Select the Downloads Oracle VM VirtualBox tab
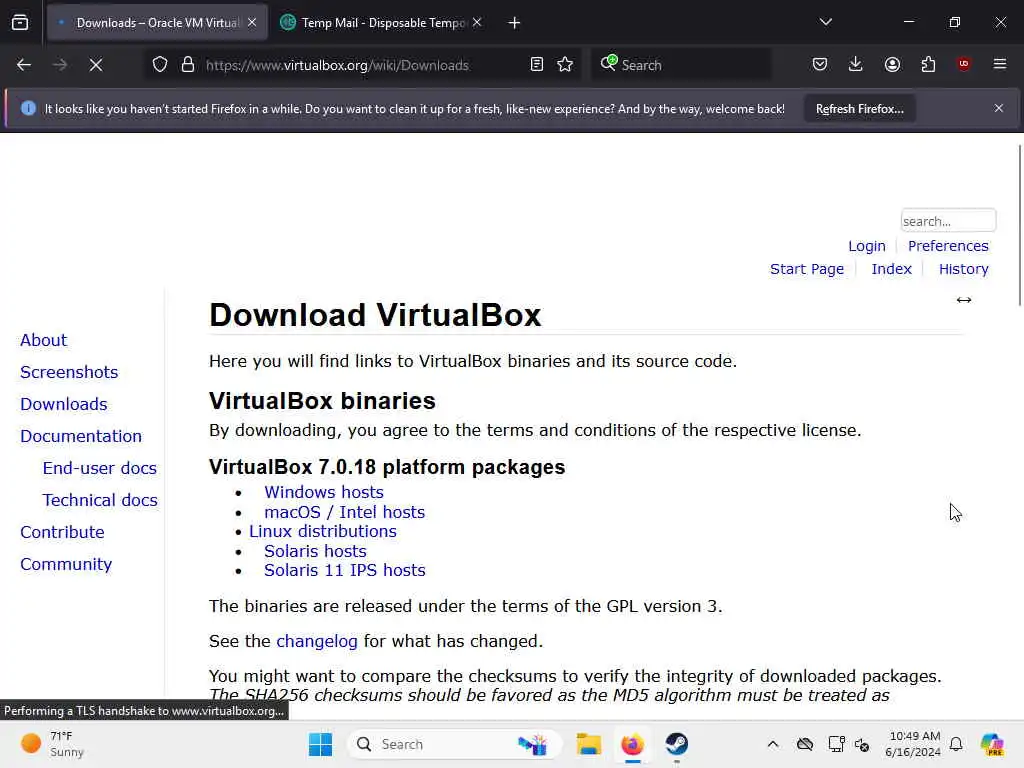Image resolution: width=1024 pixels, height=768 pixels. coord(157,23)
